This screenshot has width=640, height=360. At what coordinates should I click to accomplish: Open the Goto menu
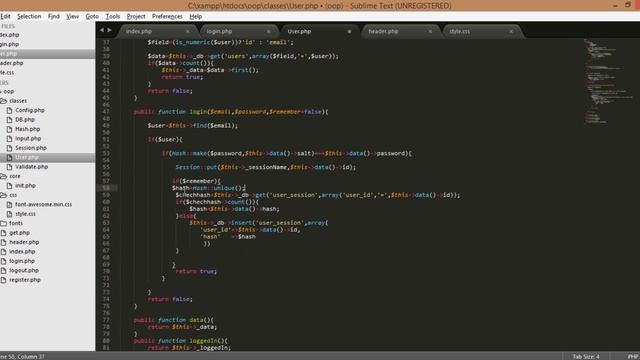[92, 16]
